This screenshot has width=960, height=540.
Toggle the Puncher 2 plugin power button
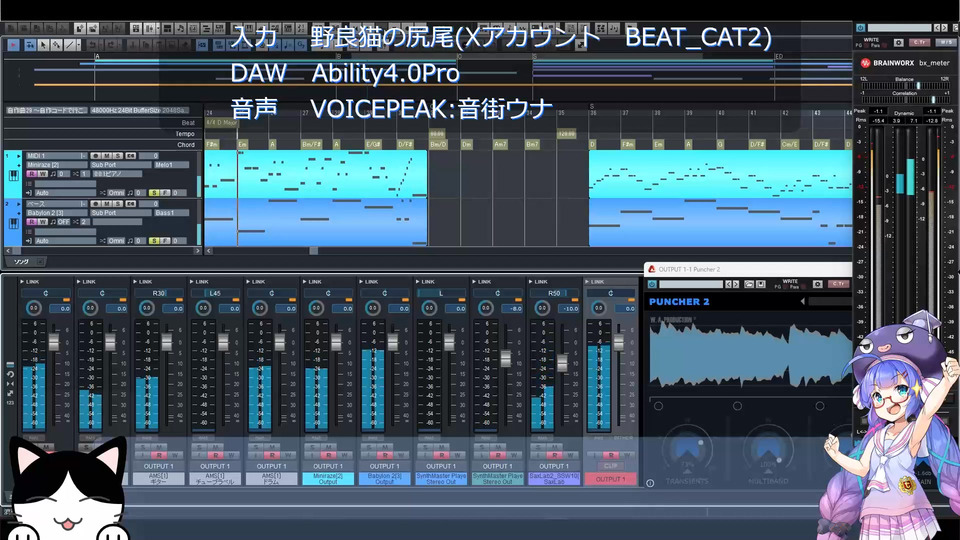(x=652, y=284)
